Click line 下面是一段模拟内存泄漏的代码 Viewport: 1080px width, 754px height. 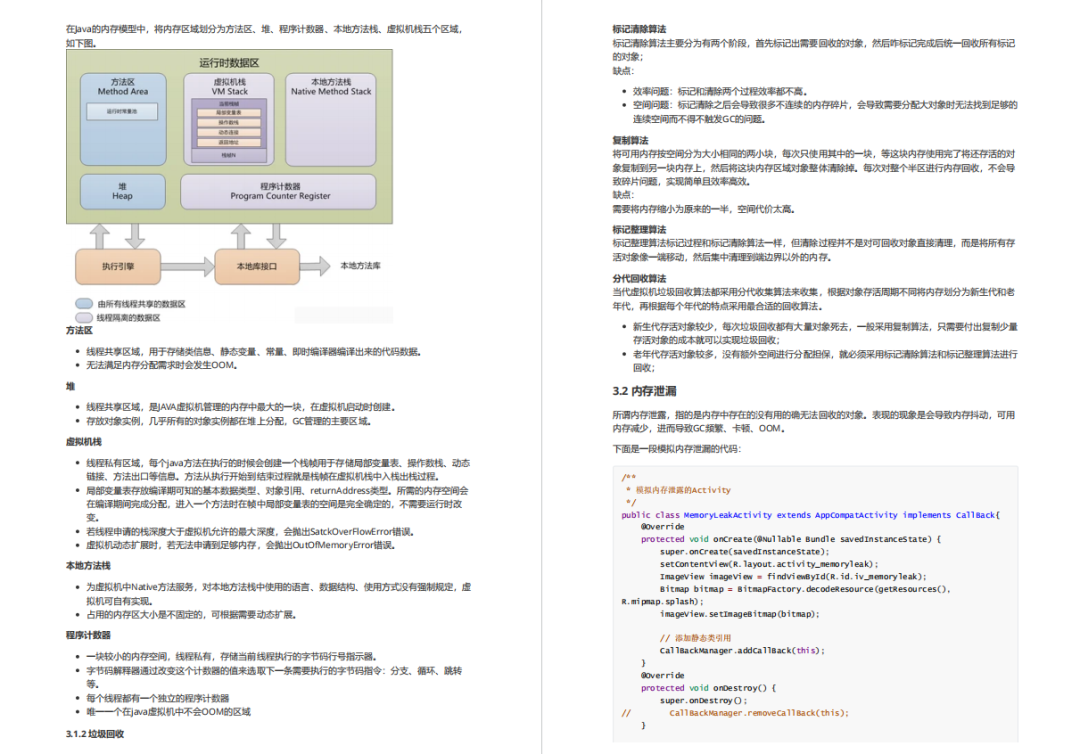click(x=677, y=449)
